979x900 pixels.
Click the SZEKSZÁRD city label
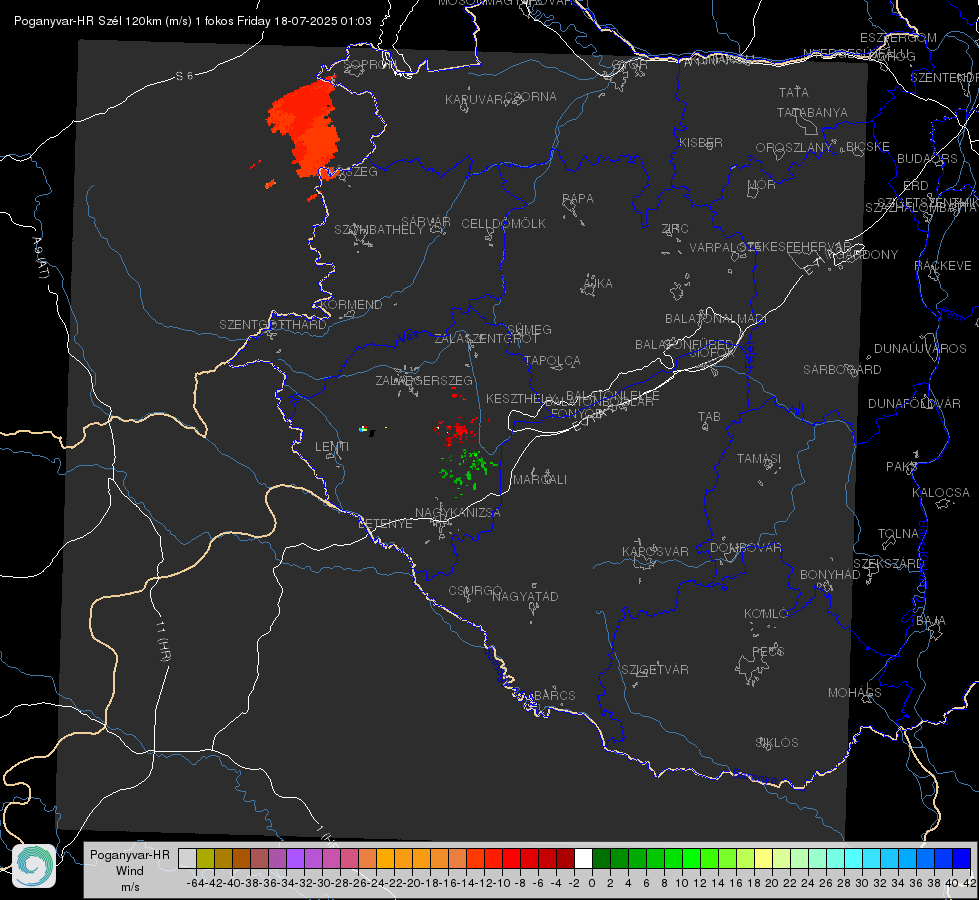[888, 564]
